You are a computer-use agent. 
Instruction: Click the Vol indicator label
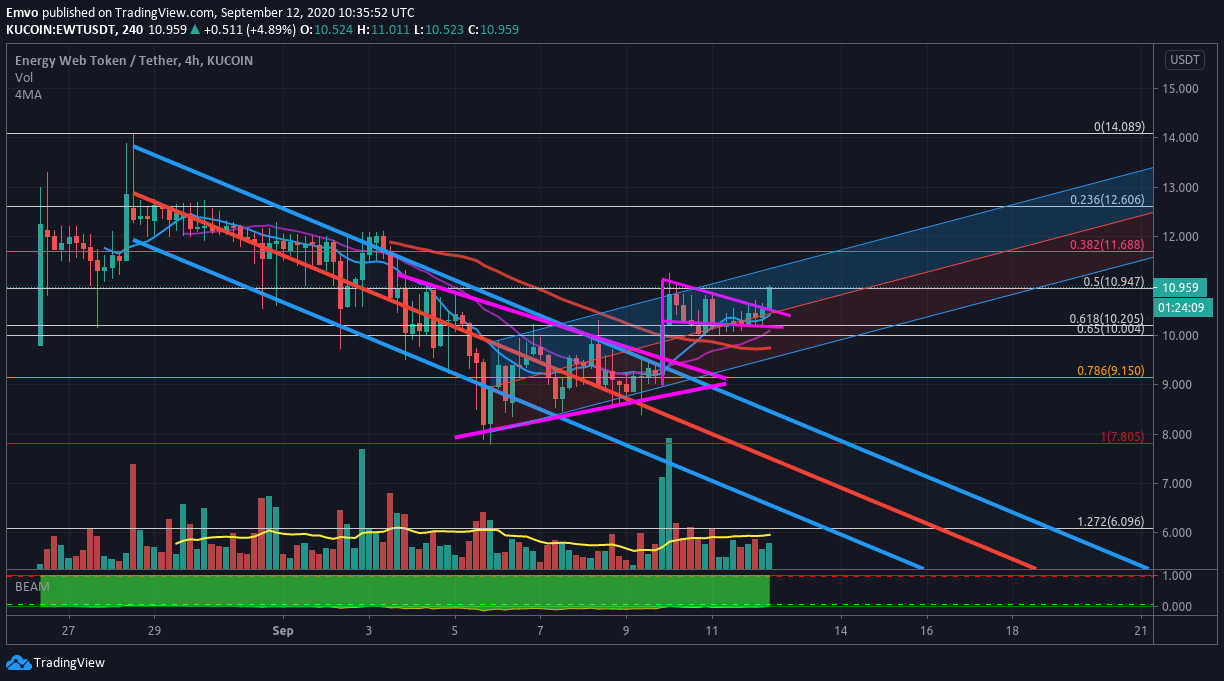click(x=24, y=77)
